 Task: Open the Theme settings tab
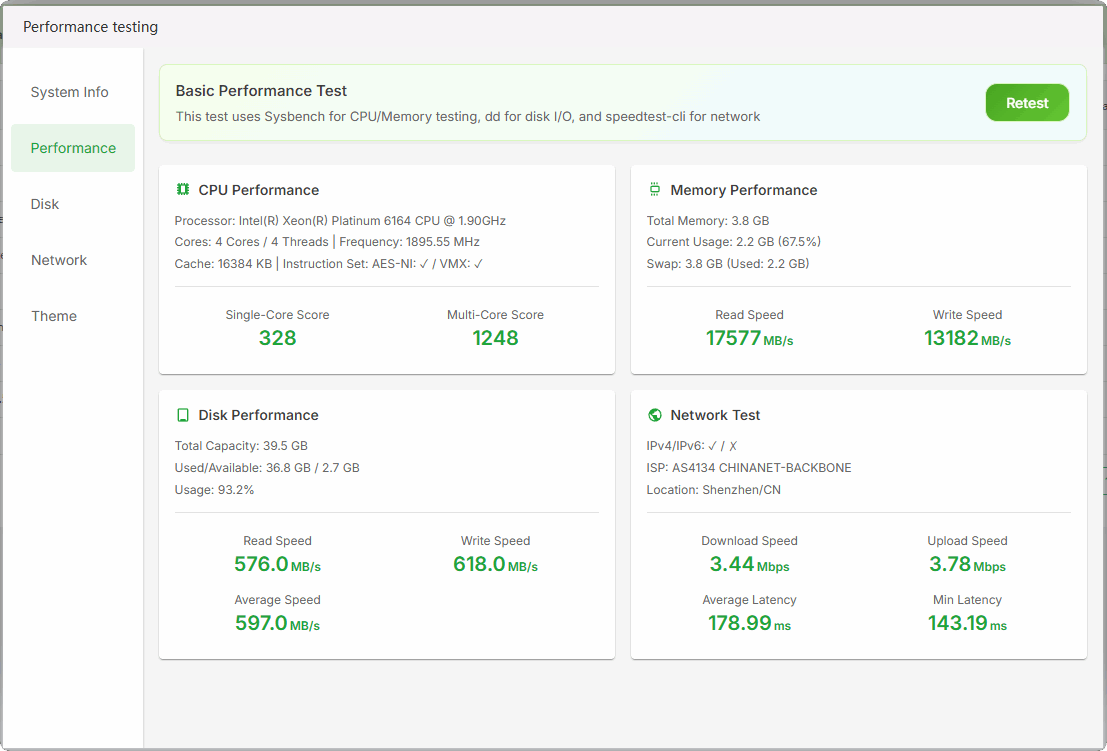54,316
